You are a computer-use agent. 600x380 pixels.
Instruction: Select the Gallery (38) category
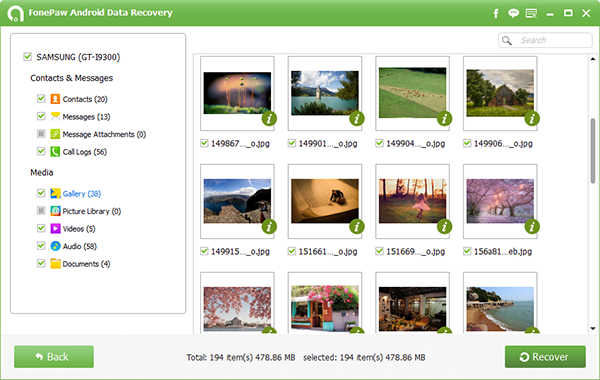(x=82, y=194)
